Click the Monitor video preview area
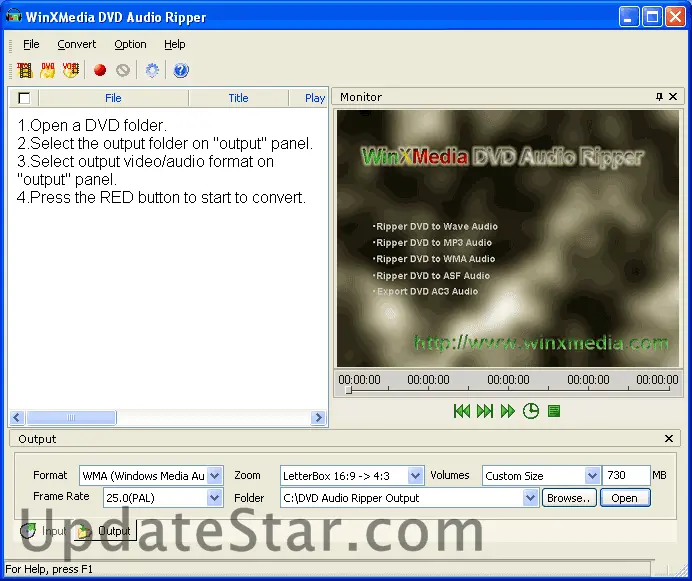The height and width of the screenshot is (581, 692). click(508, 238)
